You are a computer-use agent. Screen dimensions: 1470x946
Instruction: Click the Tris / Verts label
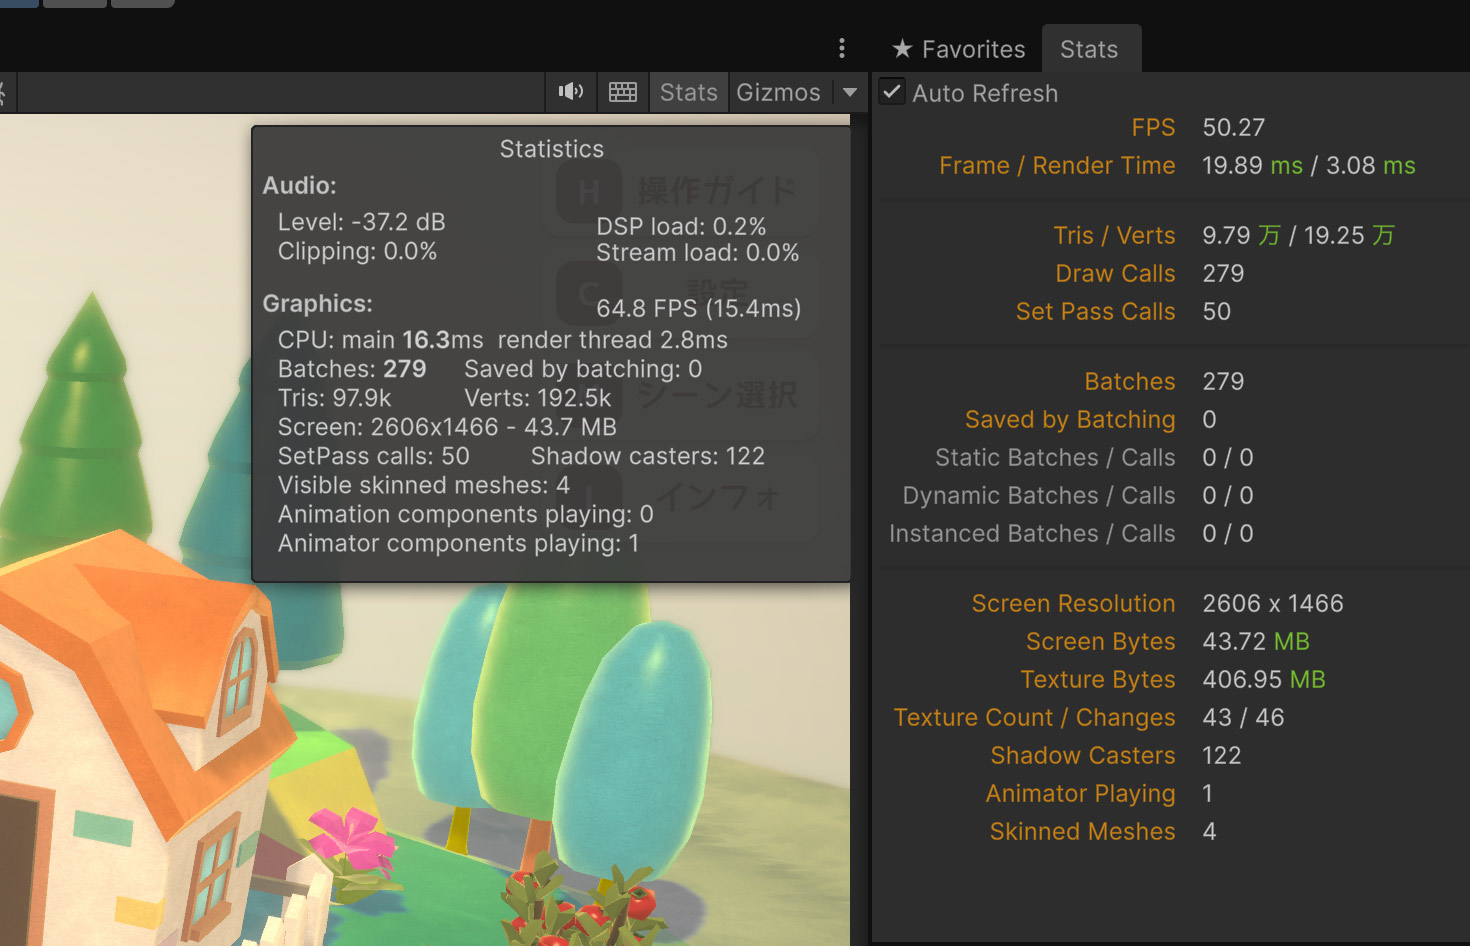pyautogui.click(x=1114, y=235)
